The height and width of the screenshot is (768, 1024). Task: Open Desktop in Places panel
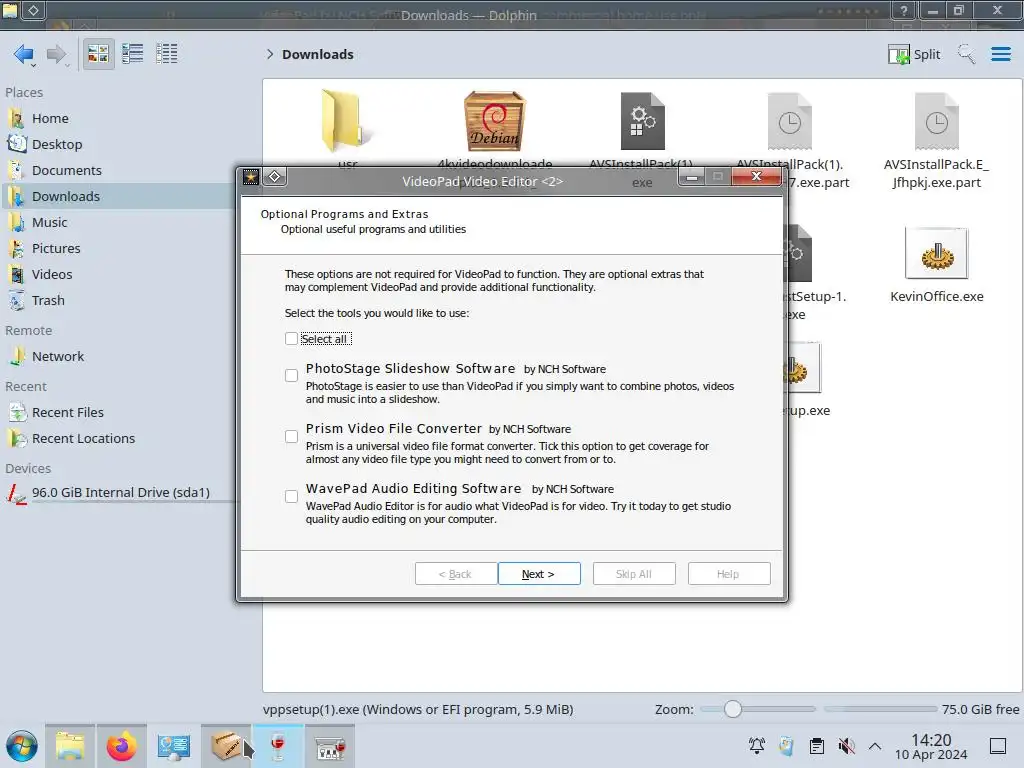click(x=57, y=144)
